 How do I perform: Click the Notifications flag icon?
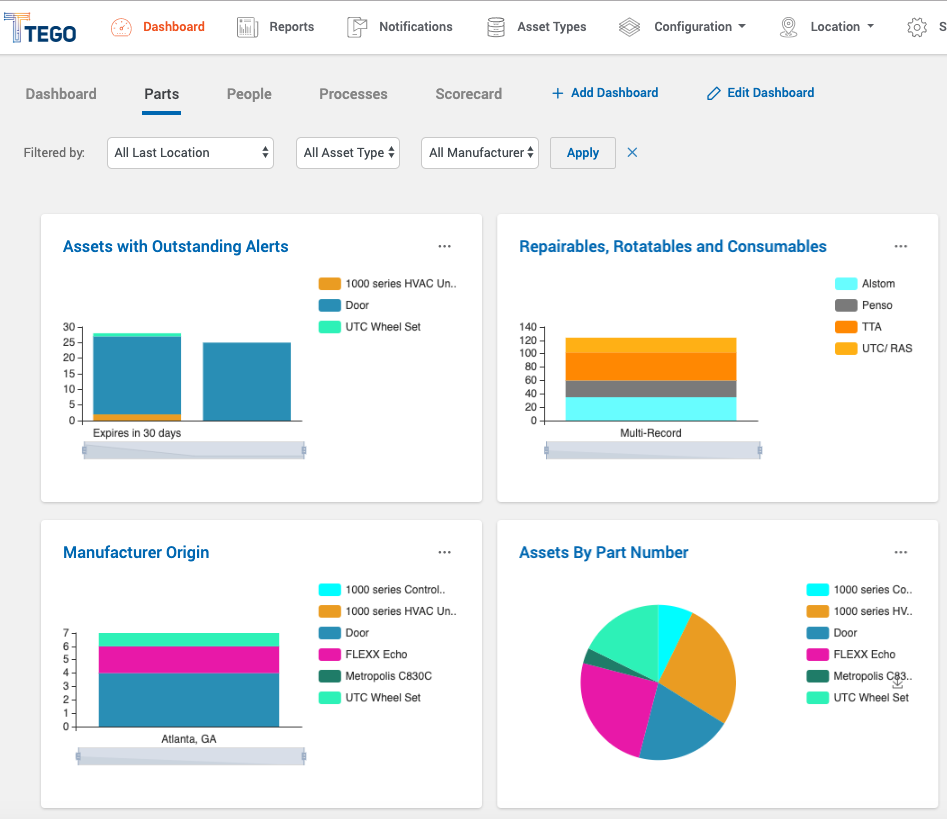click(x=356, y=27)
